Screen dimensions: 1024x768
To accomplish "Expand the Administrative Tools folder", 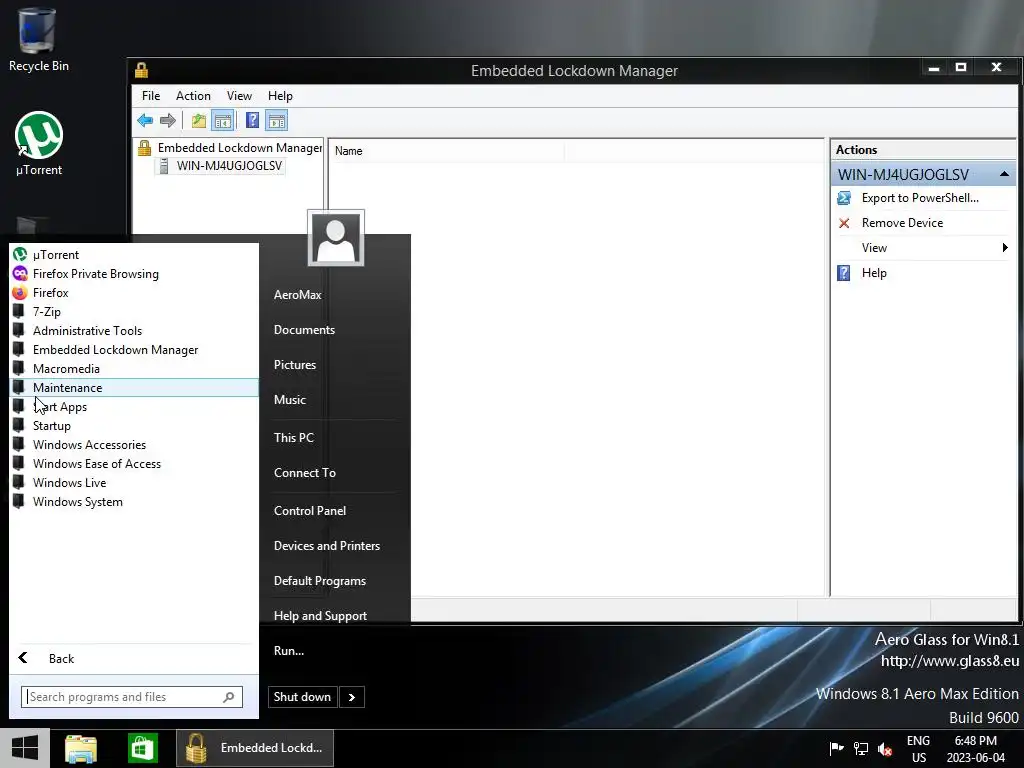I will [x=134, y=330].
